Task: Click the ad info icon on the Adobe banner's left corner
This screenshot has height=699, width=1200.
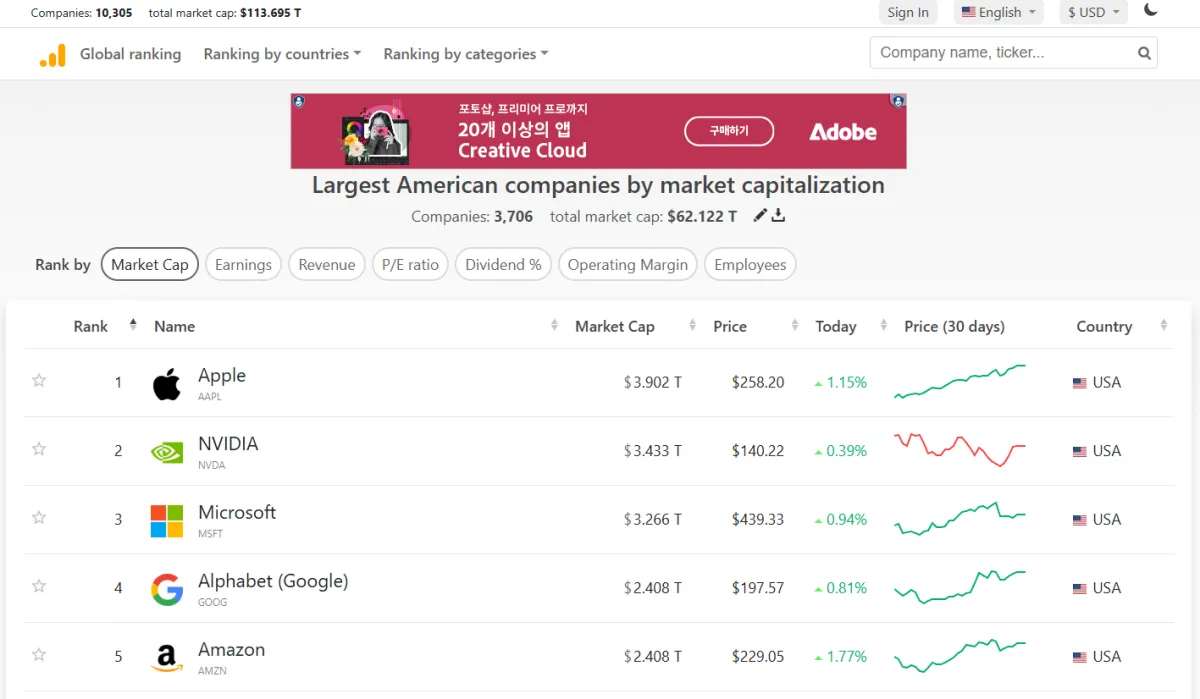Action: tap(299, 101)
